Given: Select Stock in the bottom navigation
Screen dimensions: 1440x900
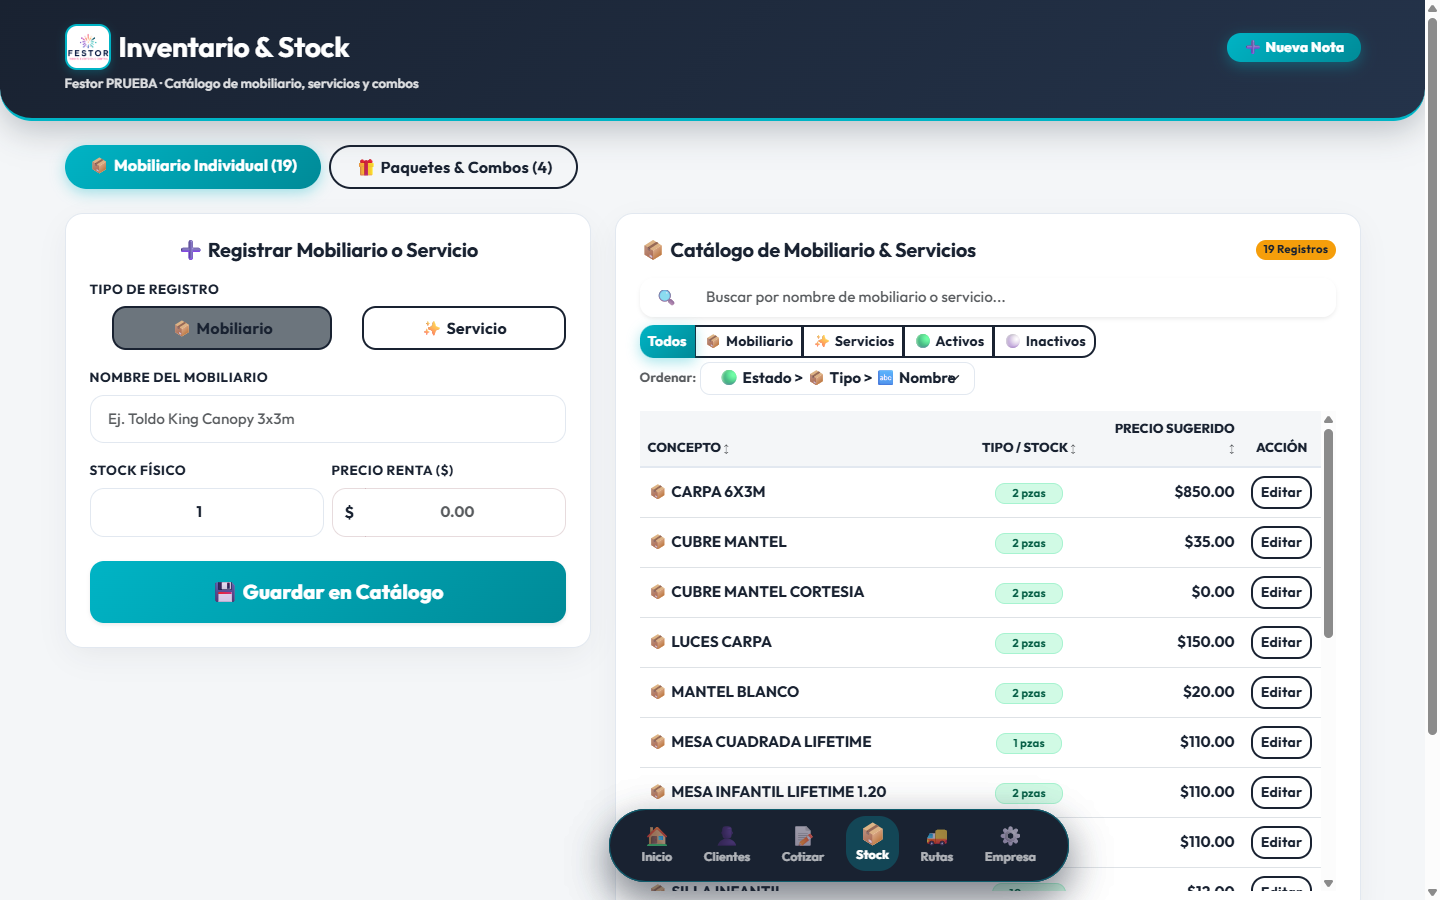Looking at the screenshot, I should pyautogui.click(x=872, y=843).
